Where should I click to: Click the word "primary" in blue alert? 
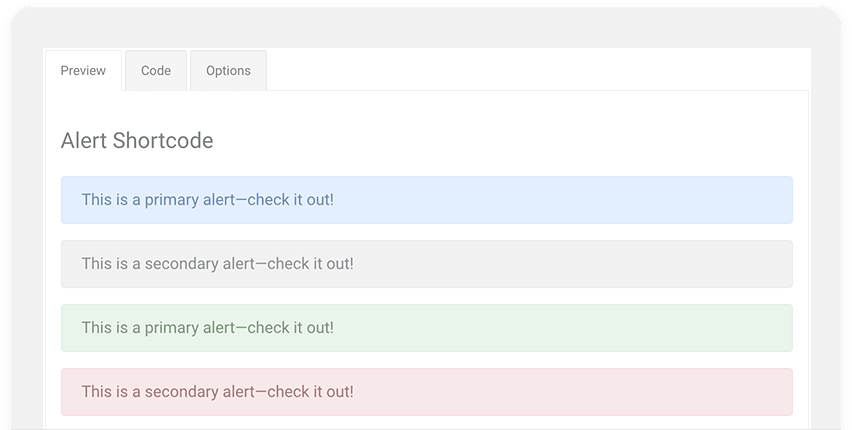tap(172, 200)
